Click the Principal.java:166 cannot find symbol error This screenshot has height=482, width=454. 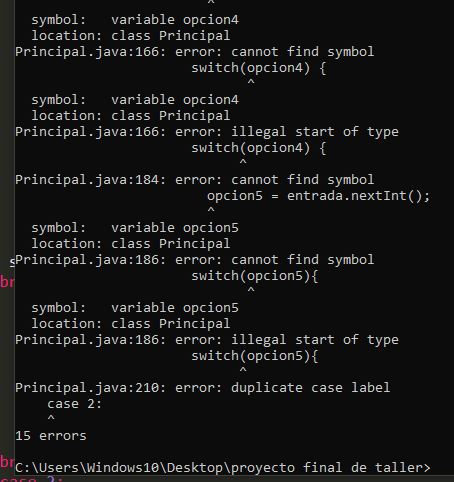(x=195, y=52)
